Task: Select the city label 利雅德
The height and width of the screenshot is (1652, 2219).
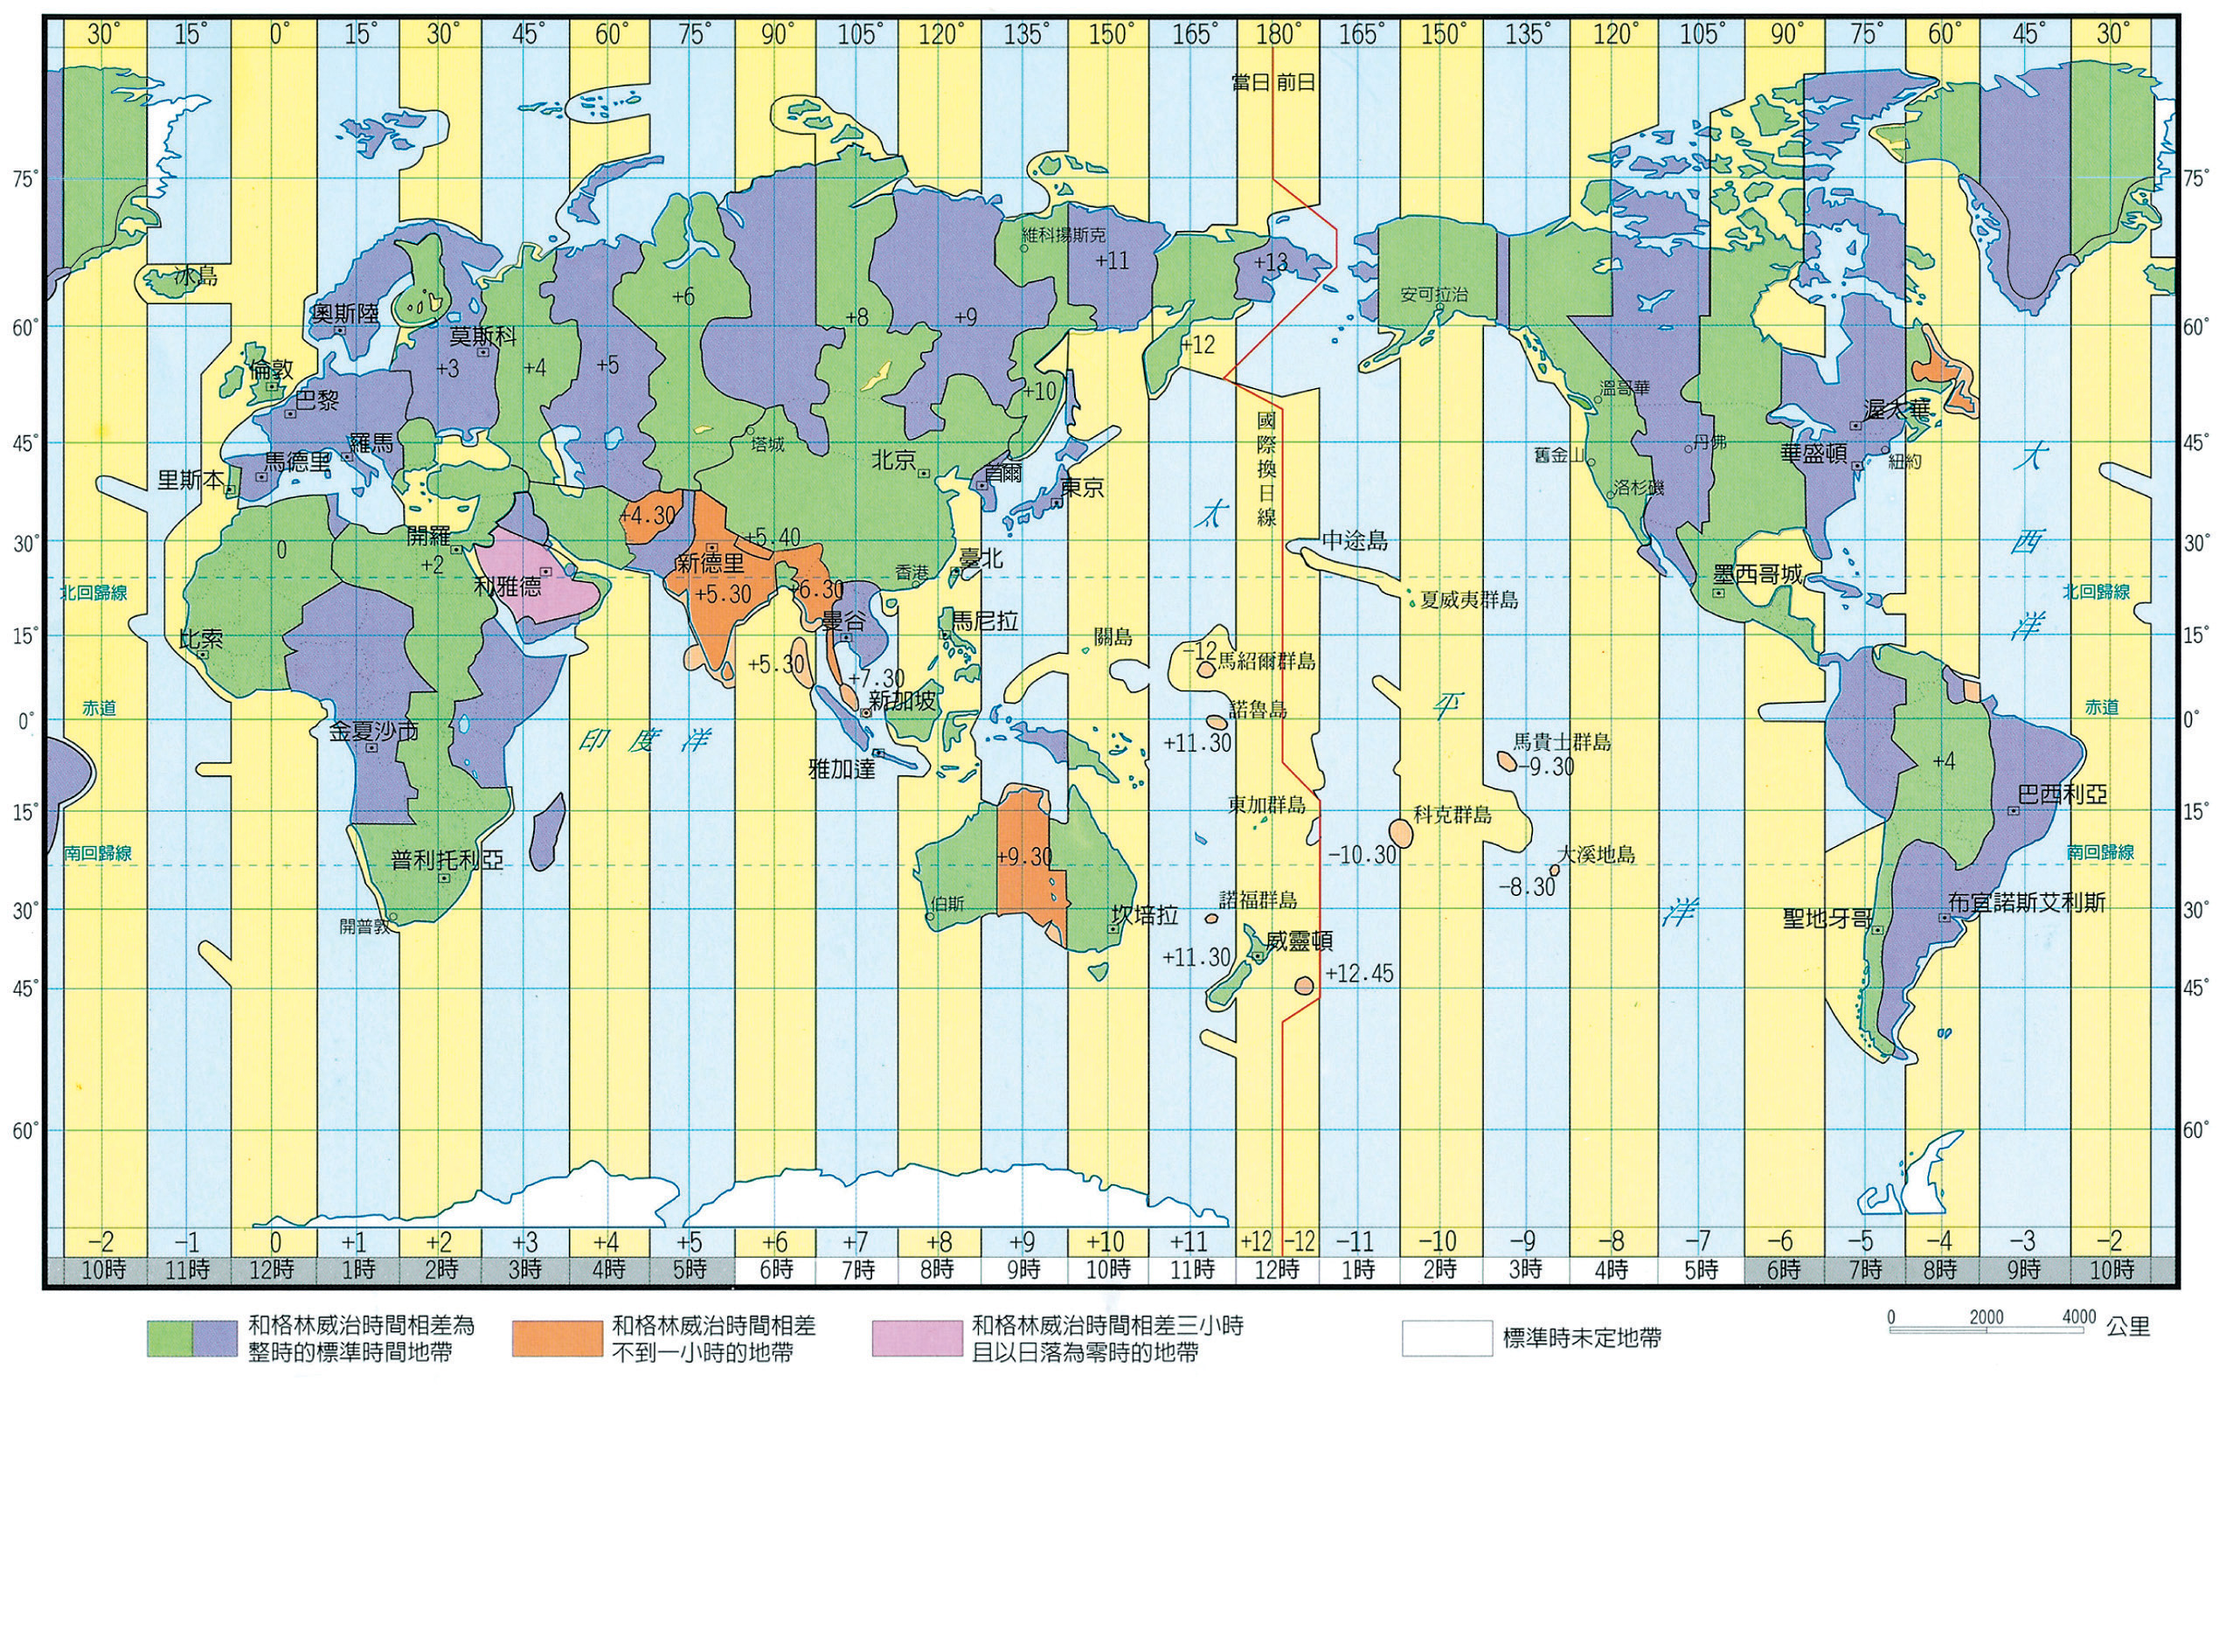Action: coord(507,586)
